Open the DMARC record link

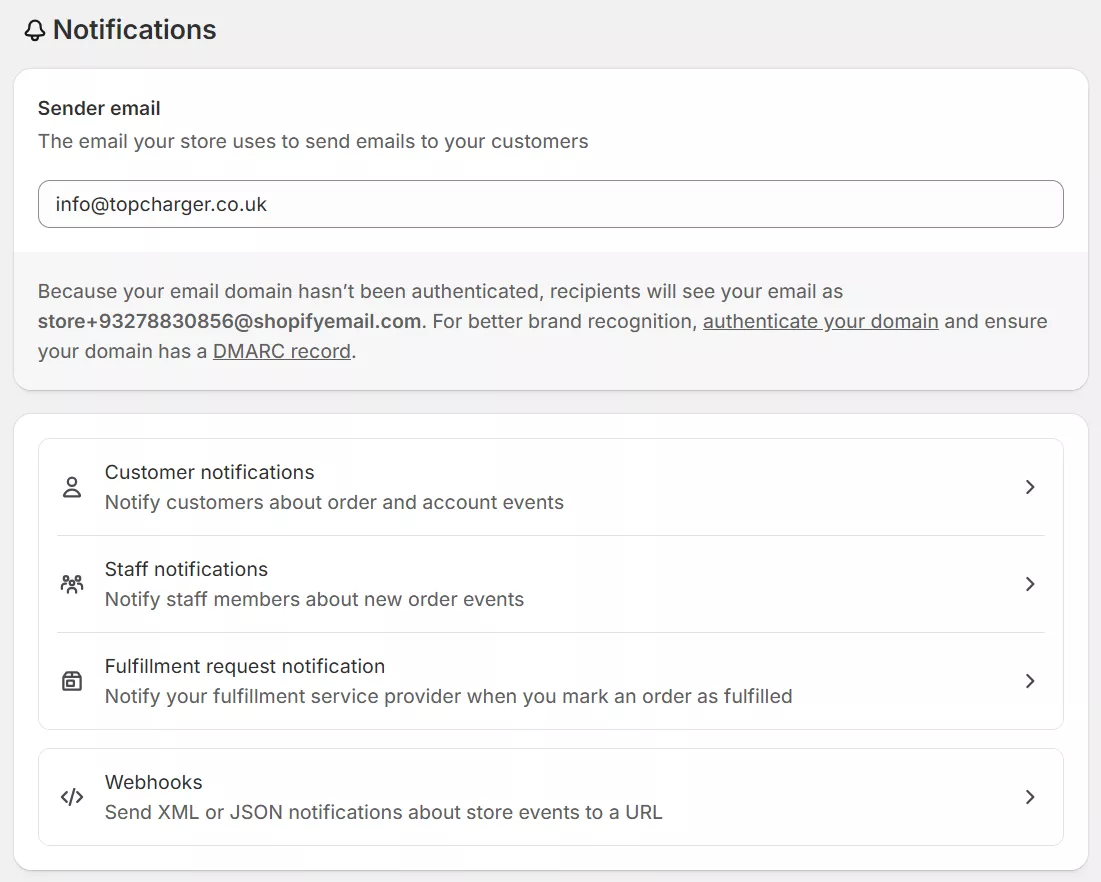point(281,351)
